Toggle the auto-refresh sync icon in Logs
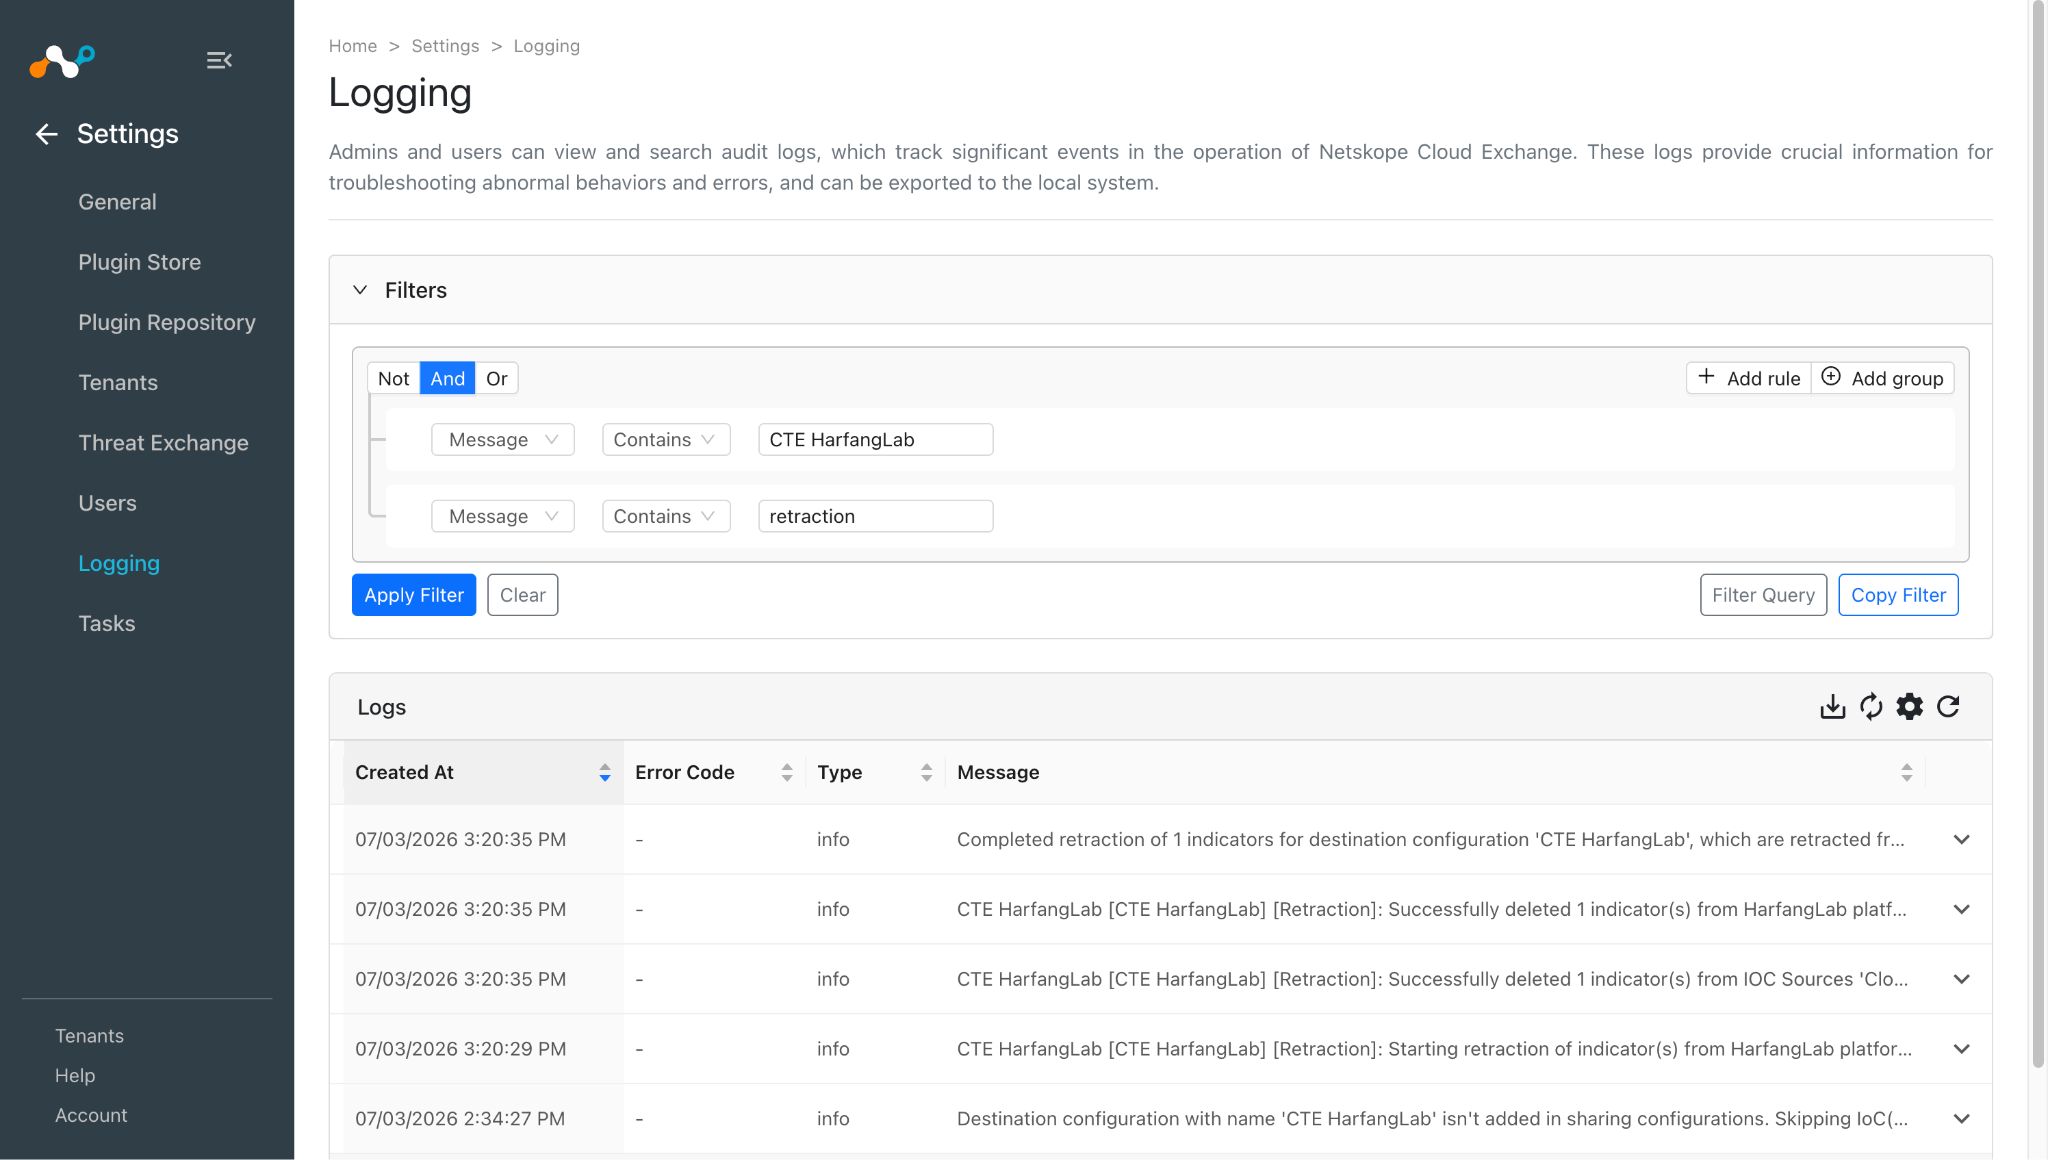Screen dimensions: 2048x1160 [1871, 707]
